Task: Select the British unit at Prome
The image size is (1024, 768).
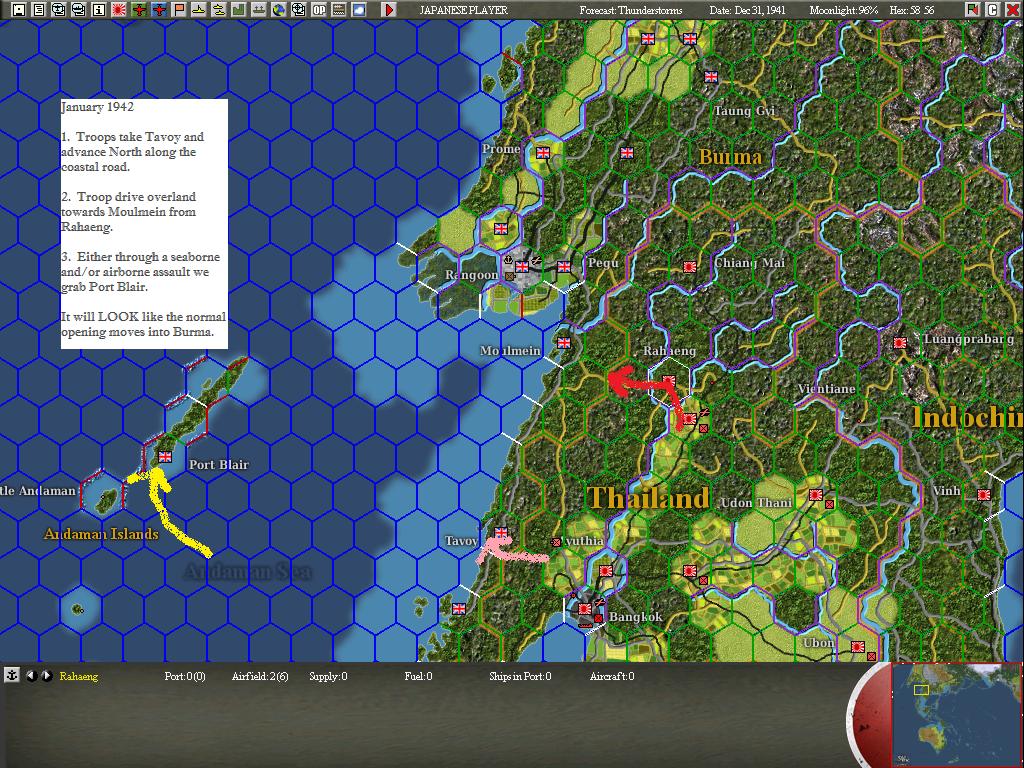Action: pyautogui.click(x=543, y=153)
